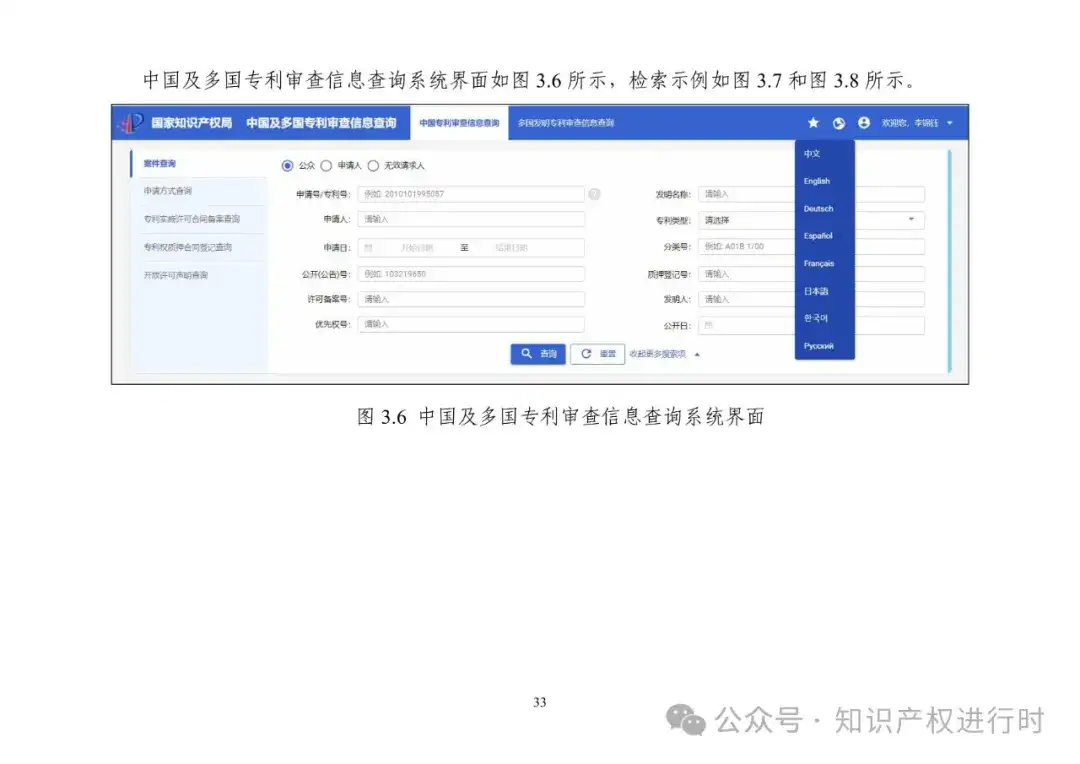Click the 公开日 date field
This screenshot has width=1080, height=764.
pos(811,325)
